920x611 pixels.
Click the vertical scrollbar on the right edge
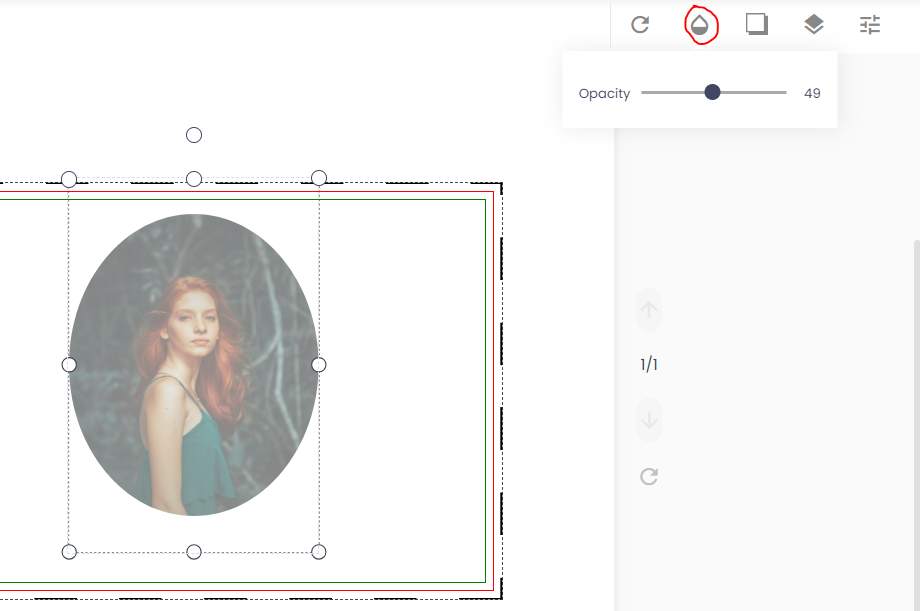pos(916,426)
